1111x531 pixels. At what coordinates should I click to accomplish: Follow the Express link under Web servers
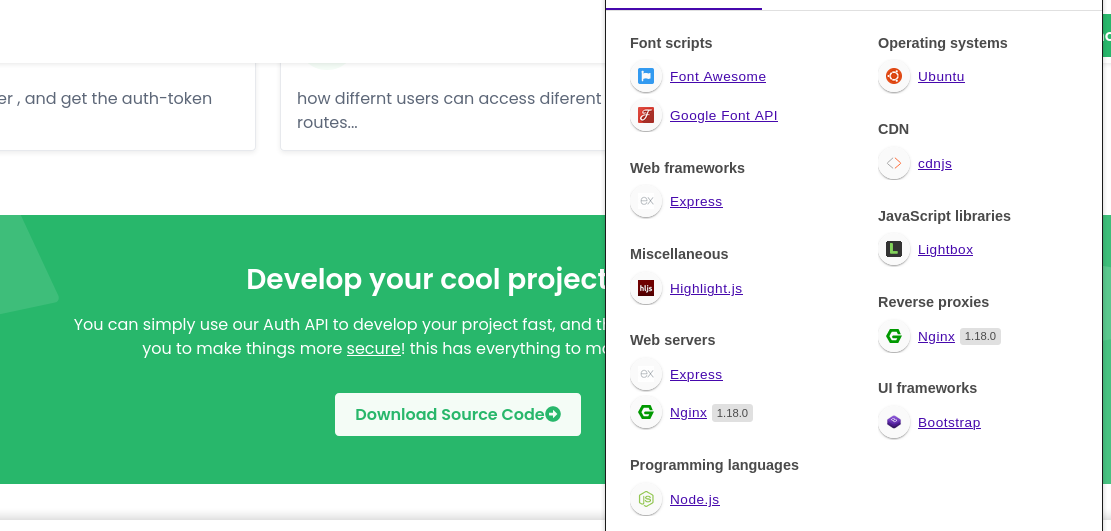(x=696, y=375)
